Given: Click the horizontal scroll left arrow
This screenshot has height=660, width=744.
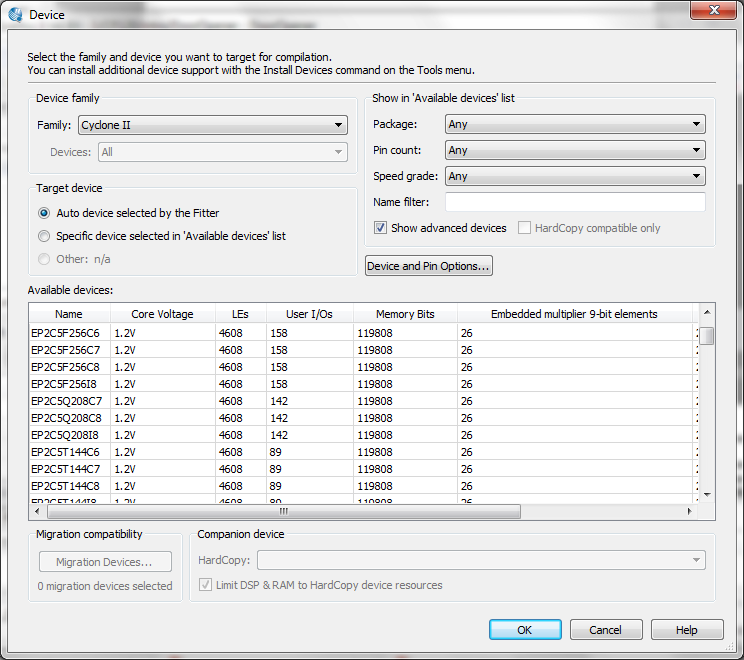Looking at the screenshot, I should pyautogui.click(x=37, y=511).
